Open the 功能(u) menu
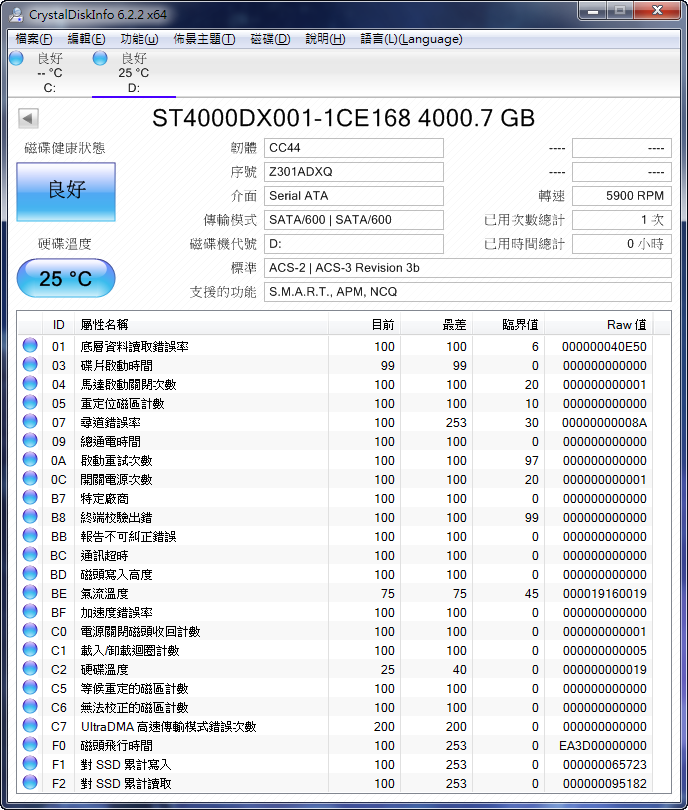 139,39
